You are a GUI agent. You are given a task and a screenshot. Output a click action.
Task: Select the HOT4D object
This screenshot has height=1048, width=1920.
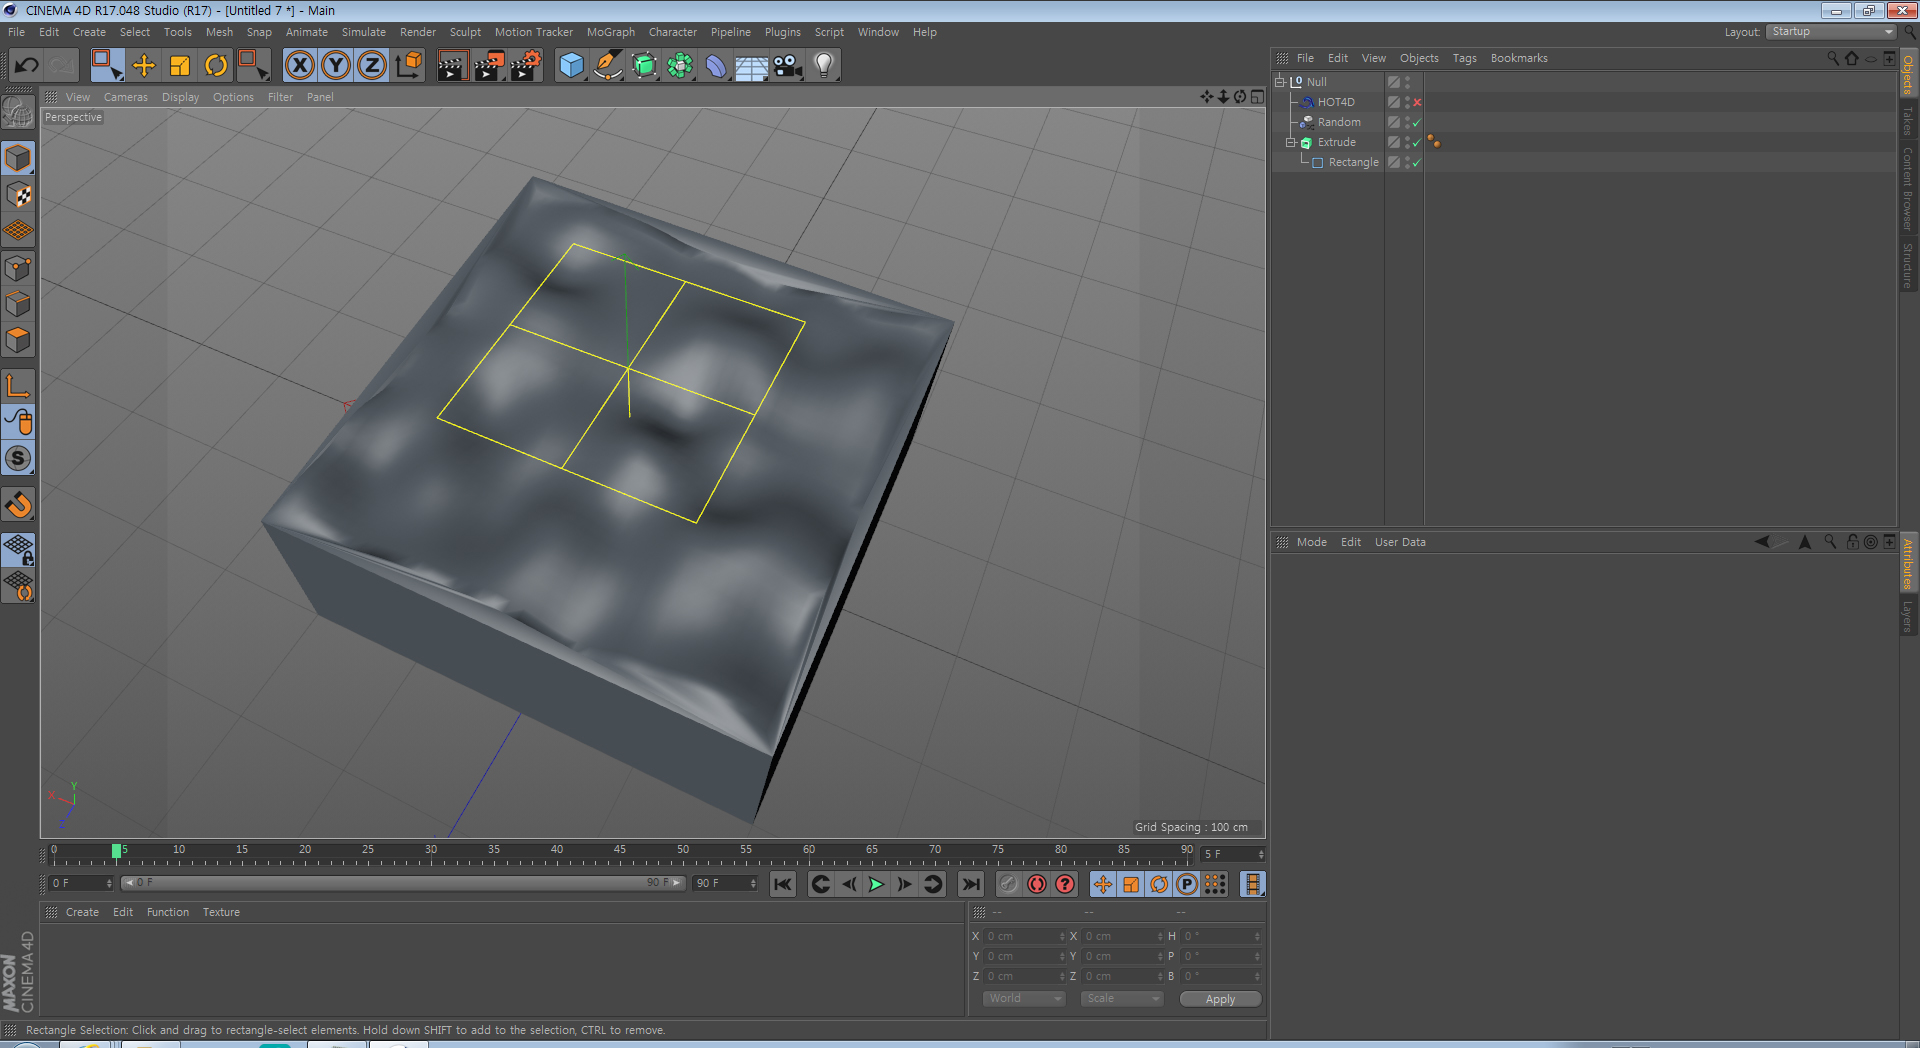(1336, 102)
